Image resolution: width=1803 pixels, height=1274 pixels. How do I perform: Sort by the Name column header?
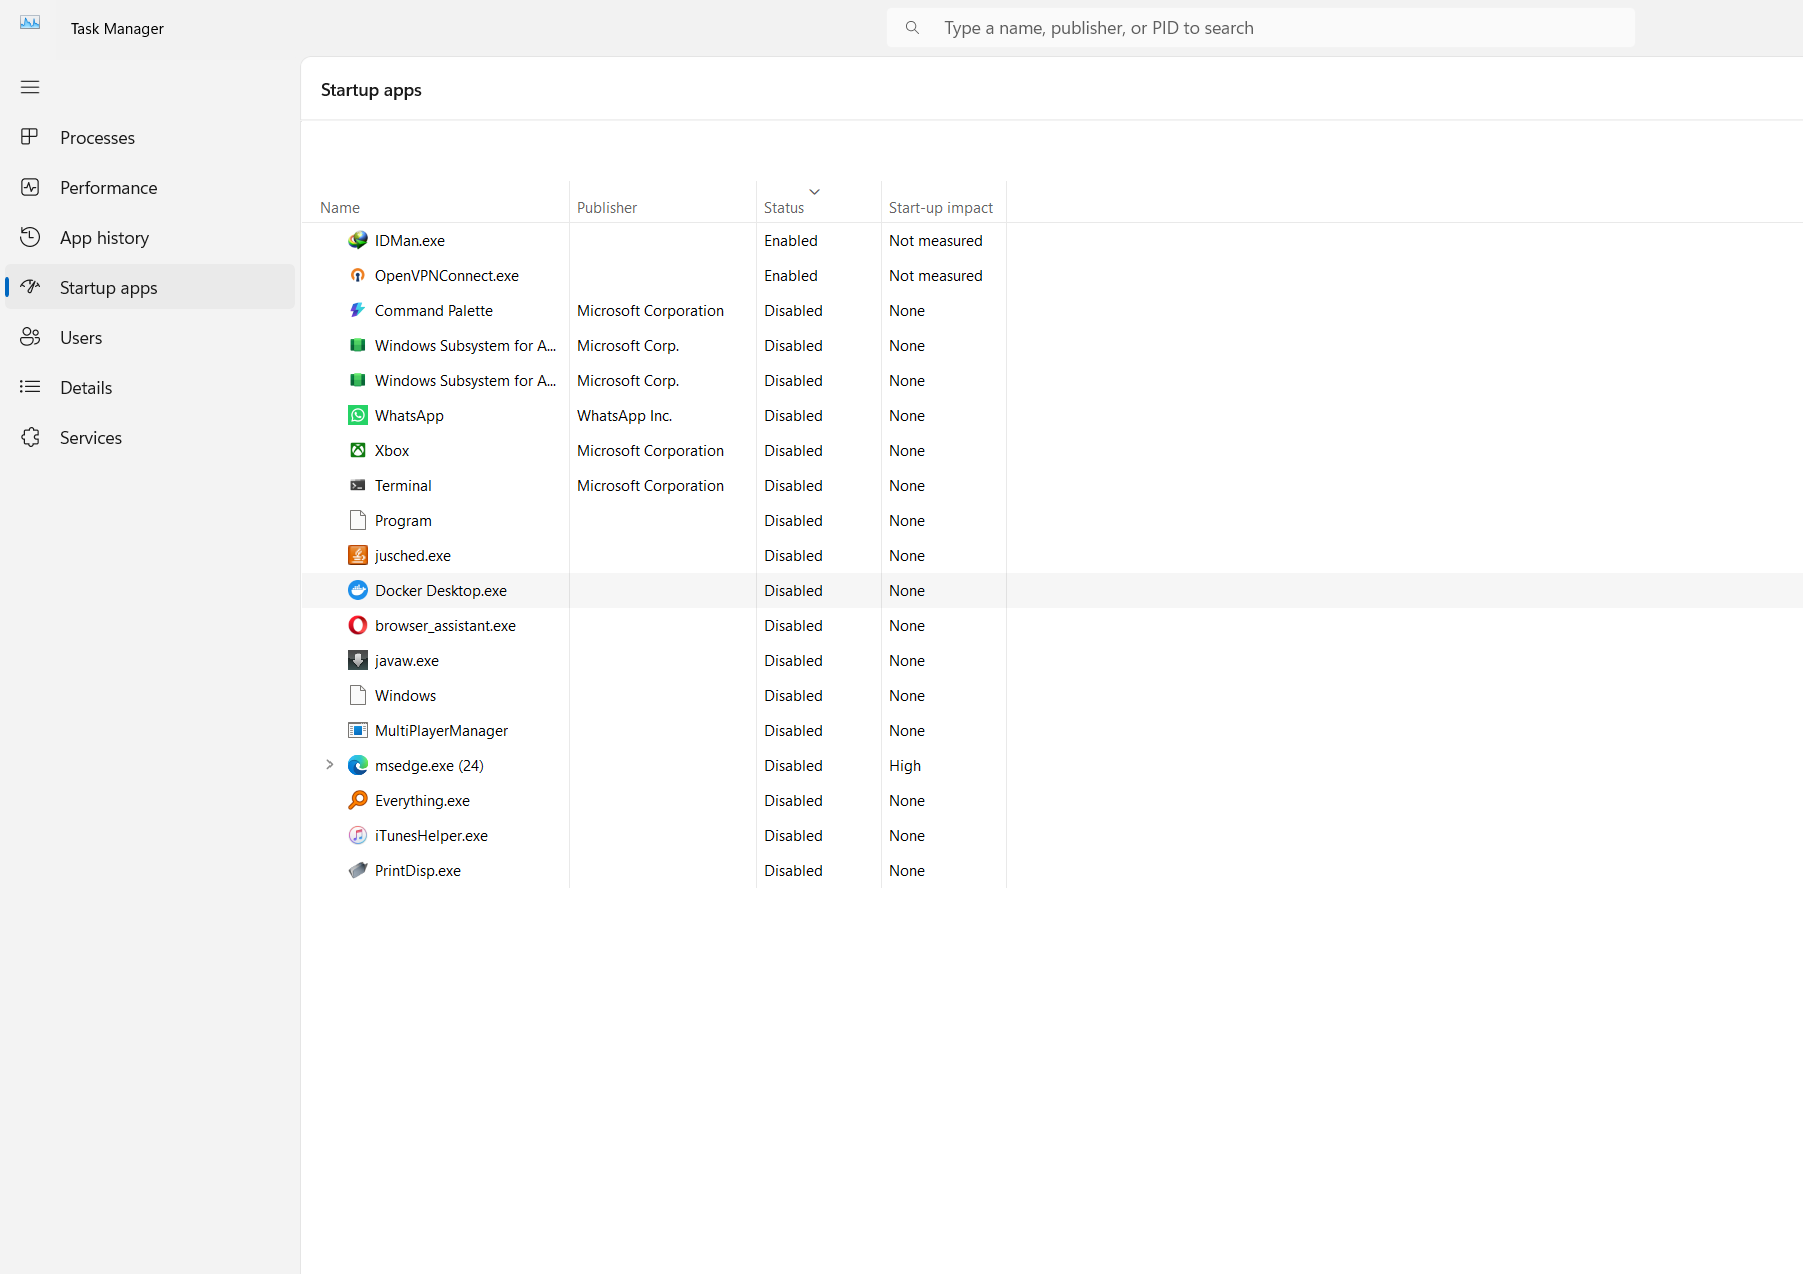coord(340,207)
